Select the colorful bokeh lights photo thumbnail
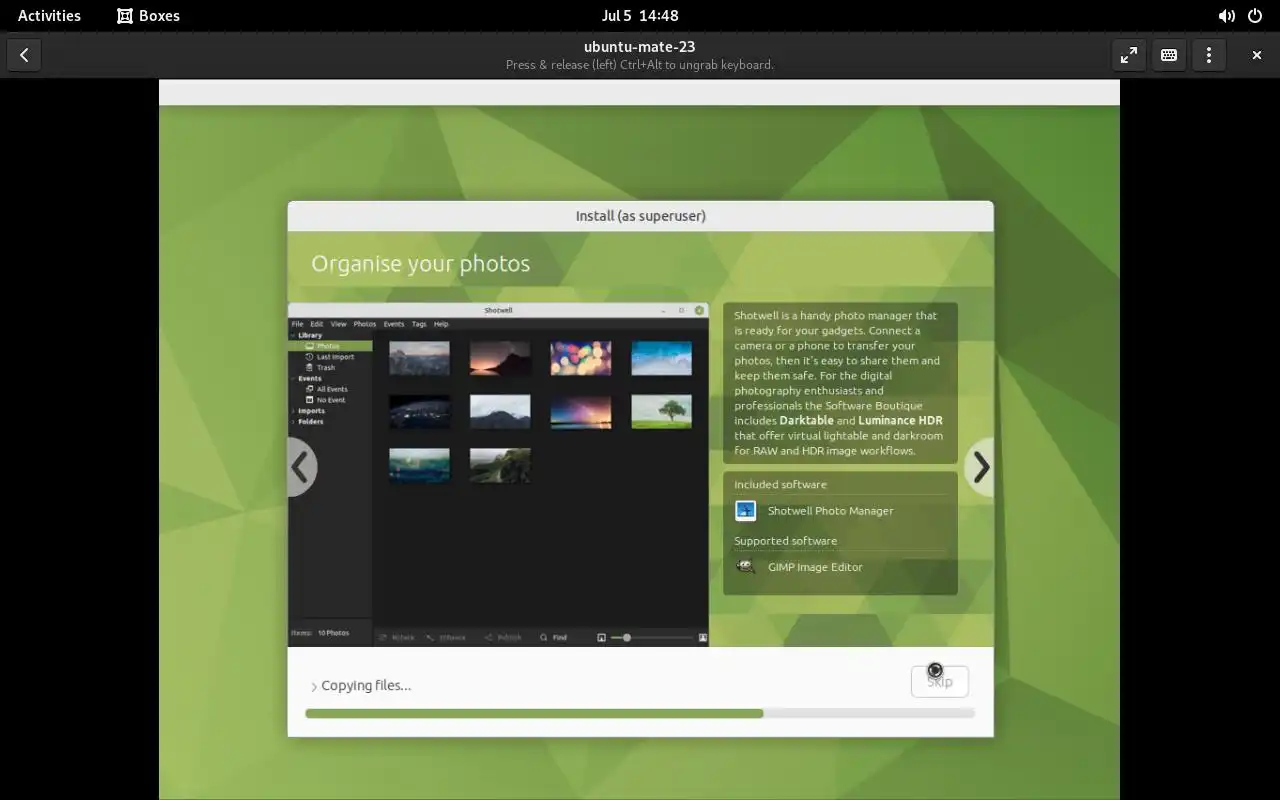 (581, 358)
